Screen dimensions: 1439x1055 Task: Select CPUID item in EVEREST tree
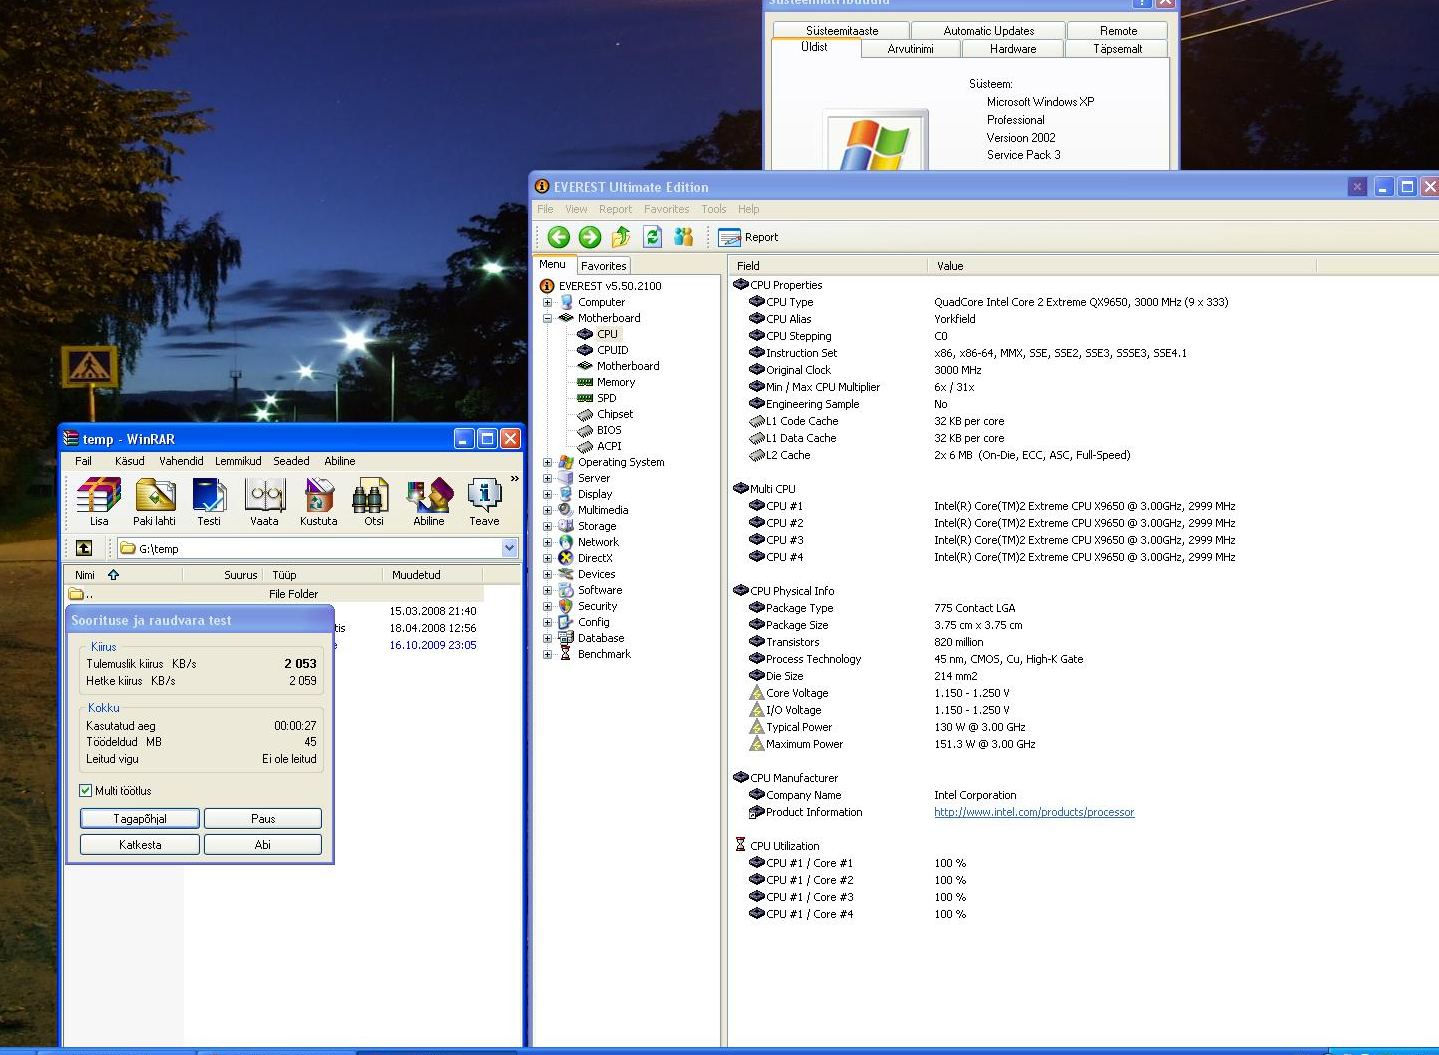pos(612,350)
